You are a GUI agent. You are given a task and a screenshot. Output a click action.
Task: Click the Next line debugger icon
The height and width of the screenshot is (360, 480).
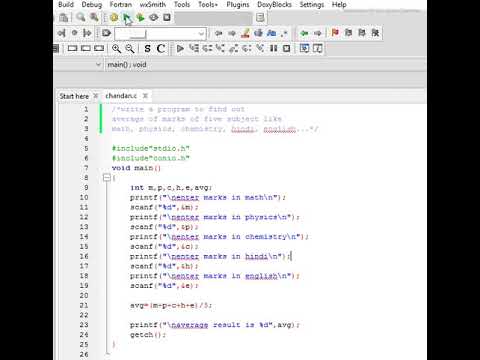[207, 49]
